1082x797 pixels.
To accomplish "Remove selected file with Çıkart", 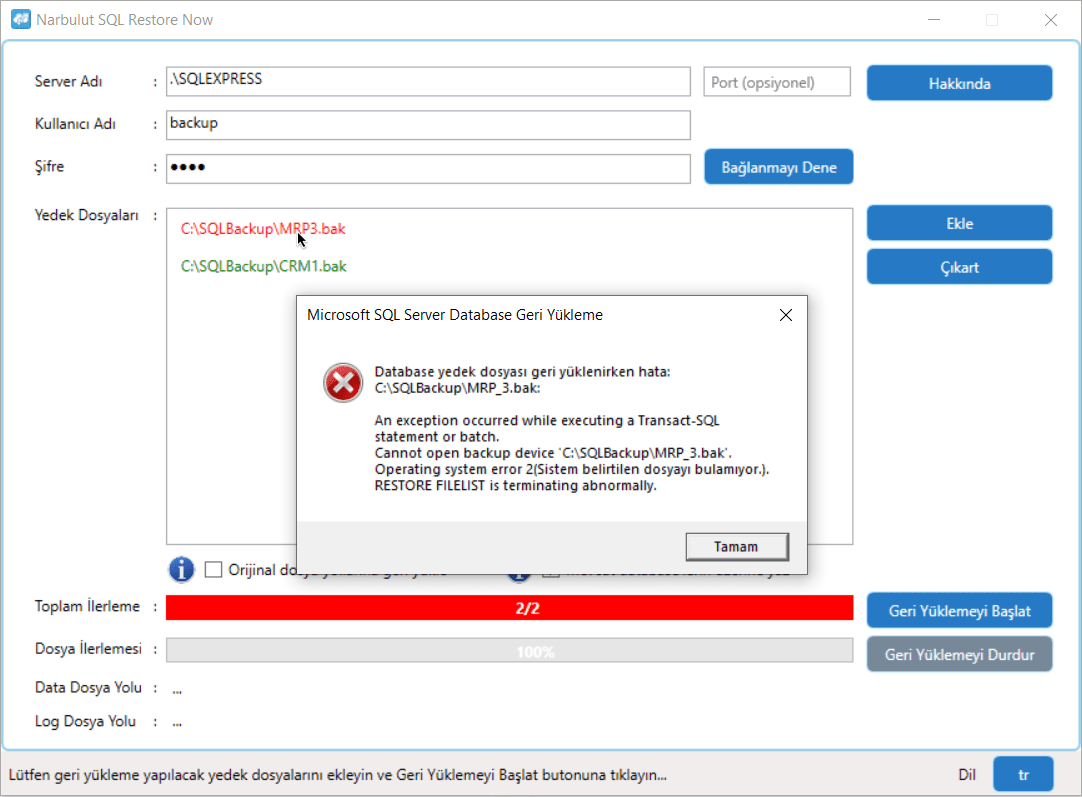I will (x=959, y=267).
